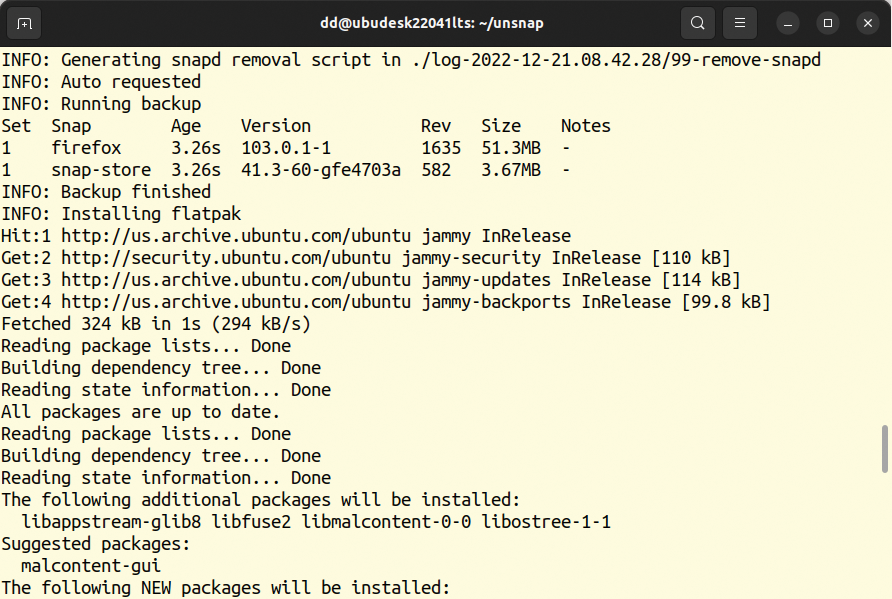Close the terminal window

868,23
